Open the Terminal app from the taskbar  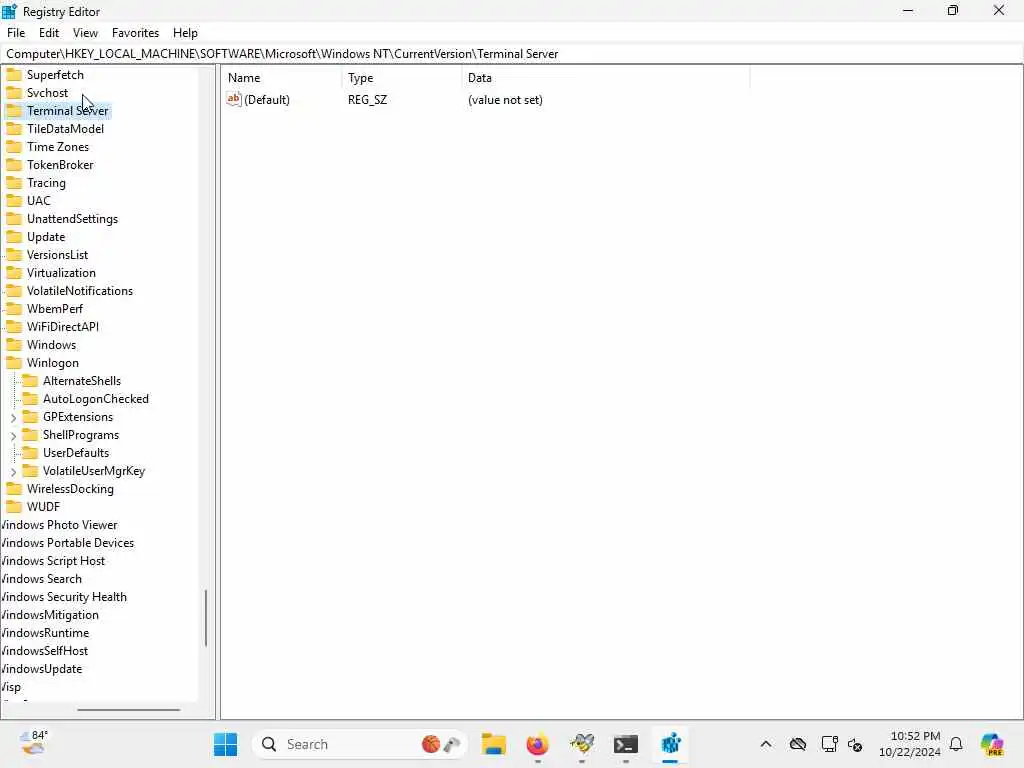click(x=626, y=744)
